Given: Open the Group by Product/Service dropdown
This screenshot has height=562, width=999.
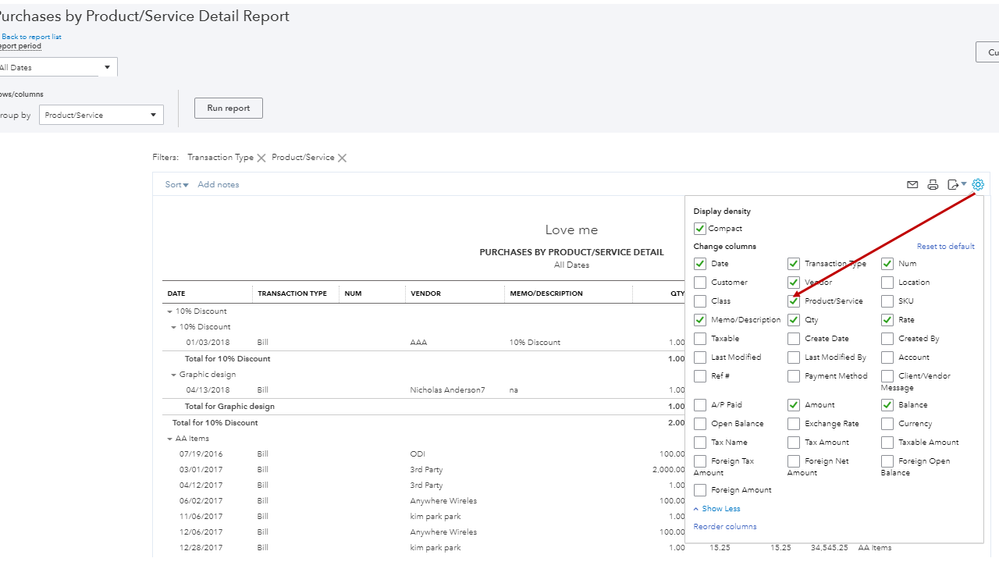Looking at the screenshot, I should (x=100, y=115).
